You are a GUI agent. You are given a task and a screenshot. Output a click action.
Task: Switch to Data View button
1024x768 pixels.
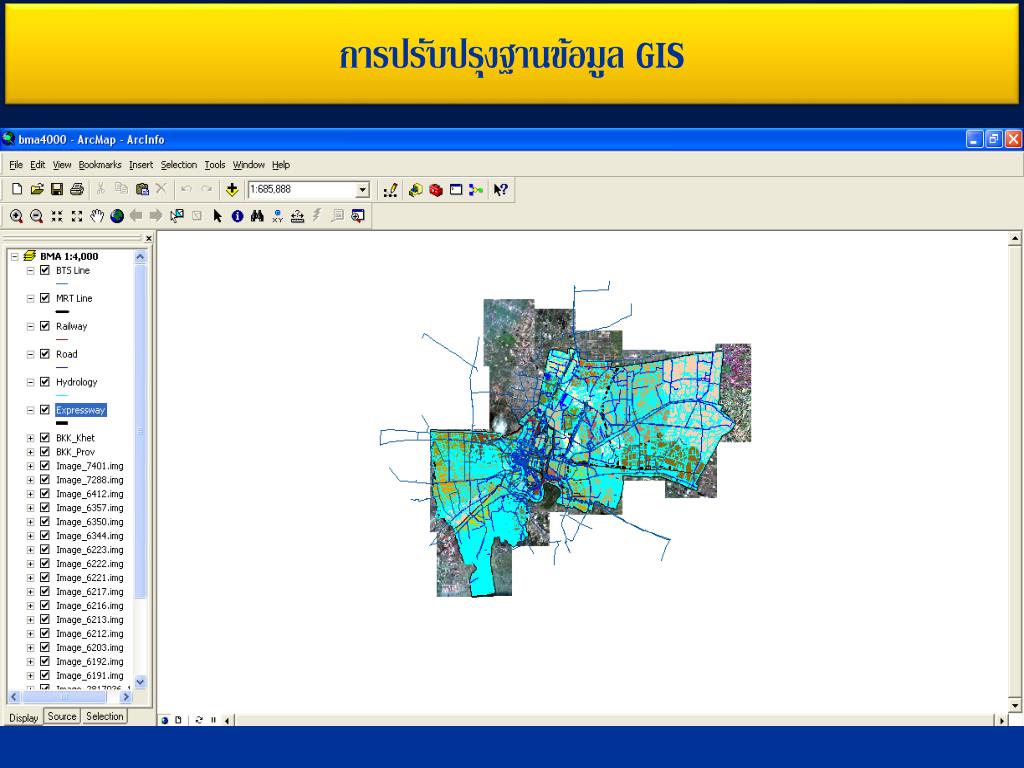(165, 720)
